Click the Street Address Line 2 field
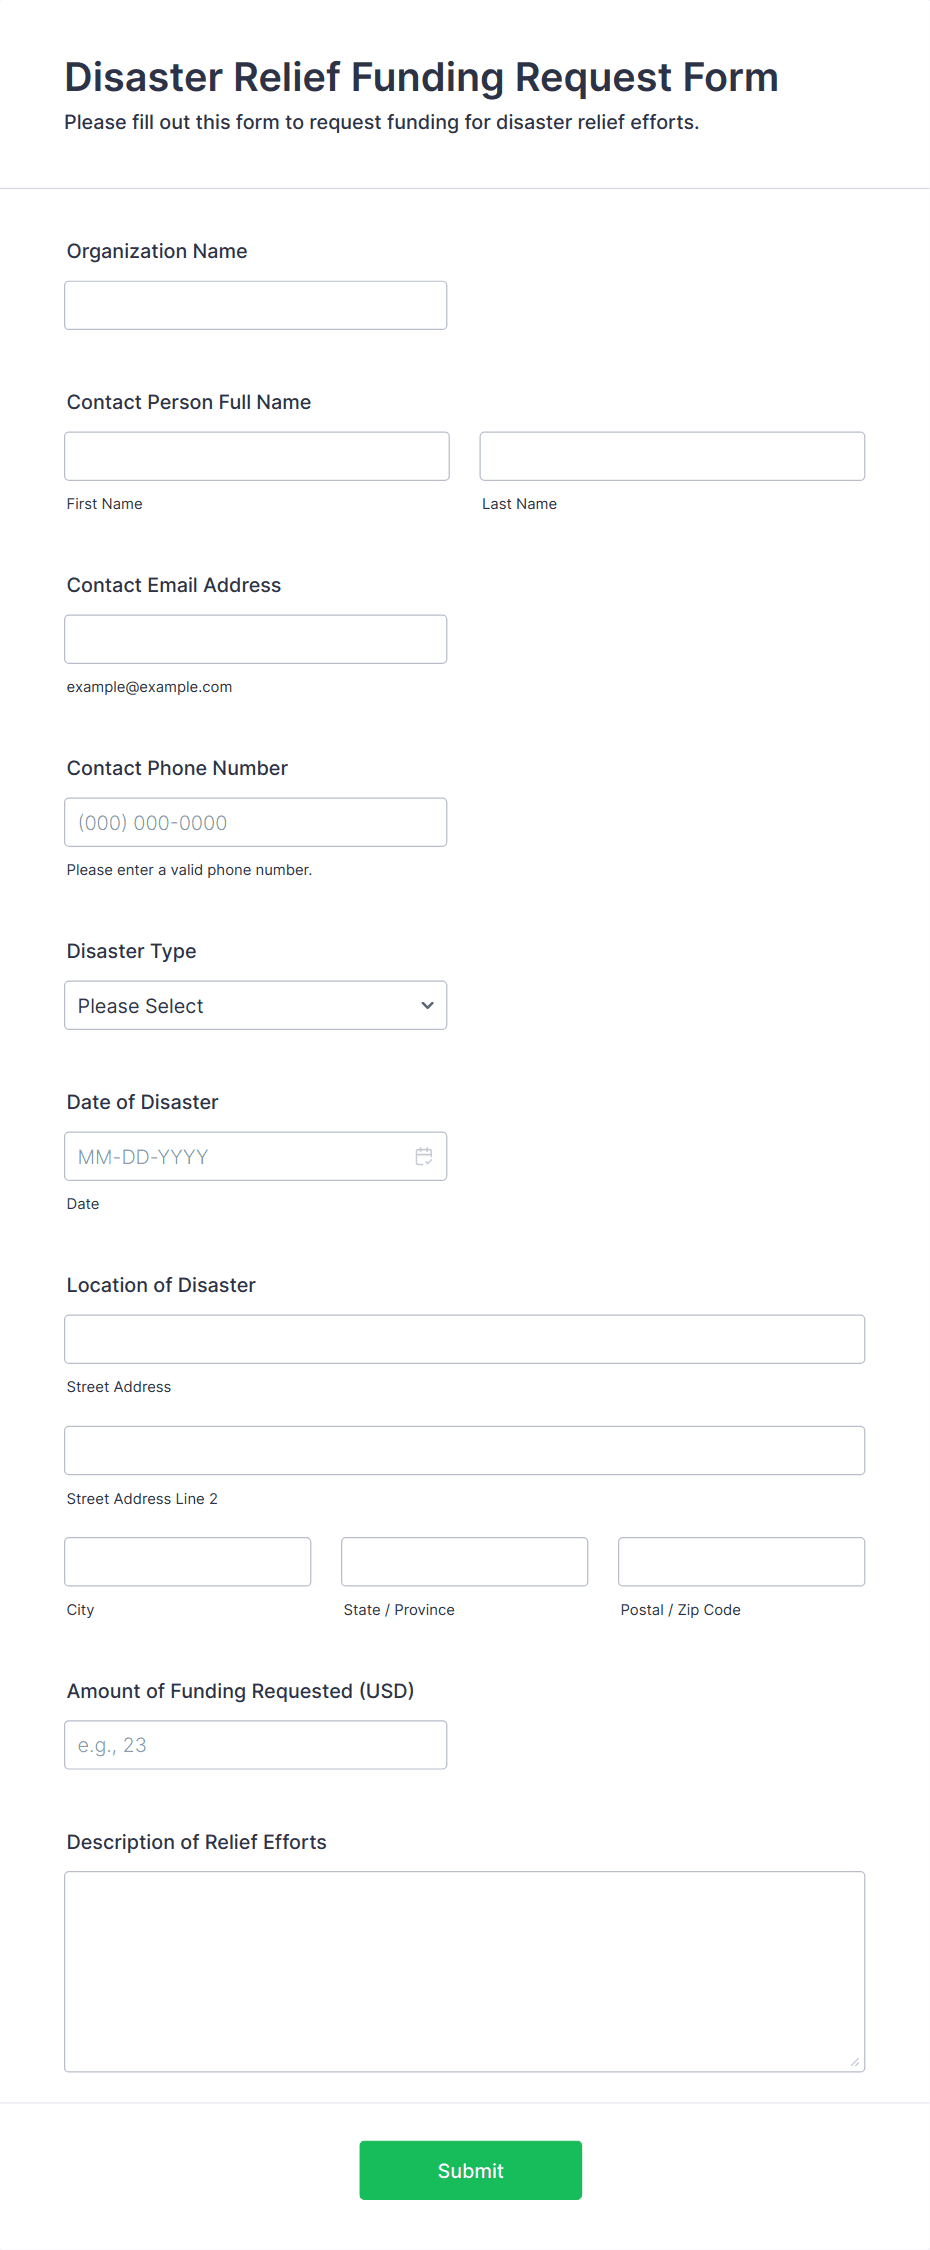Viewport: 930px width, 2250px height. point(465,1450)
